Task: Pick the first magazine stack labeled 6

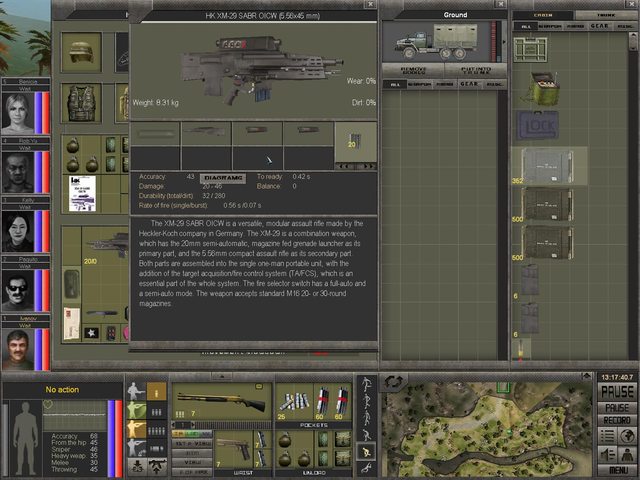Action: [x=530, y=280]
